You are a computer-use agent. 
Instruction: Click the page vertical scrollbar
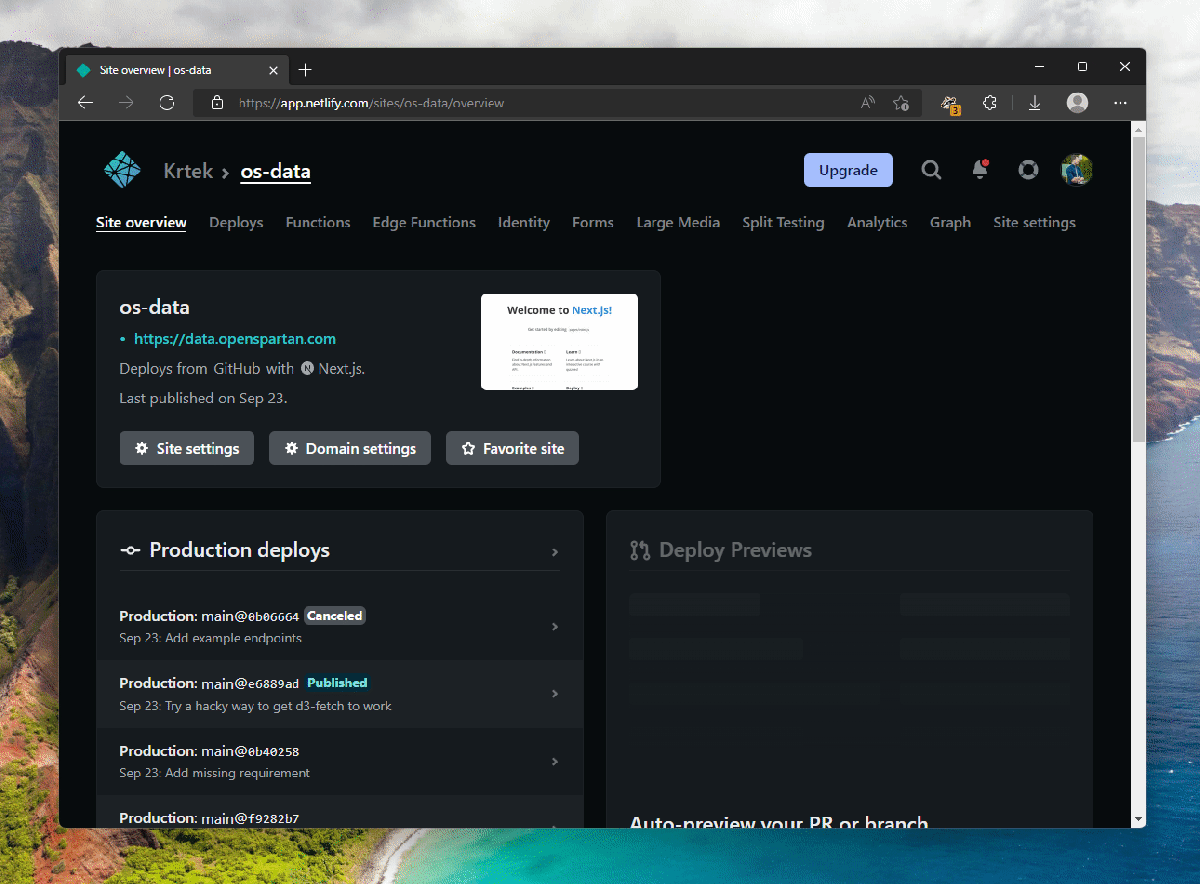click(1138, 290)
